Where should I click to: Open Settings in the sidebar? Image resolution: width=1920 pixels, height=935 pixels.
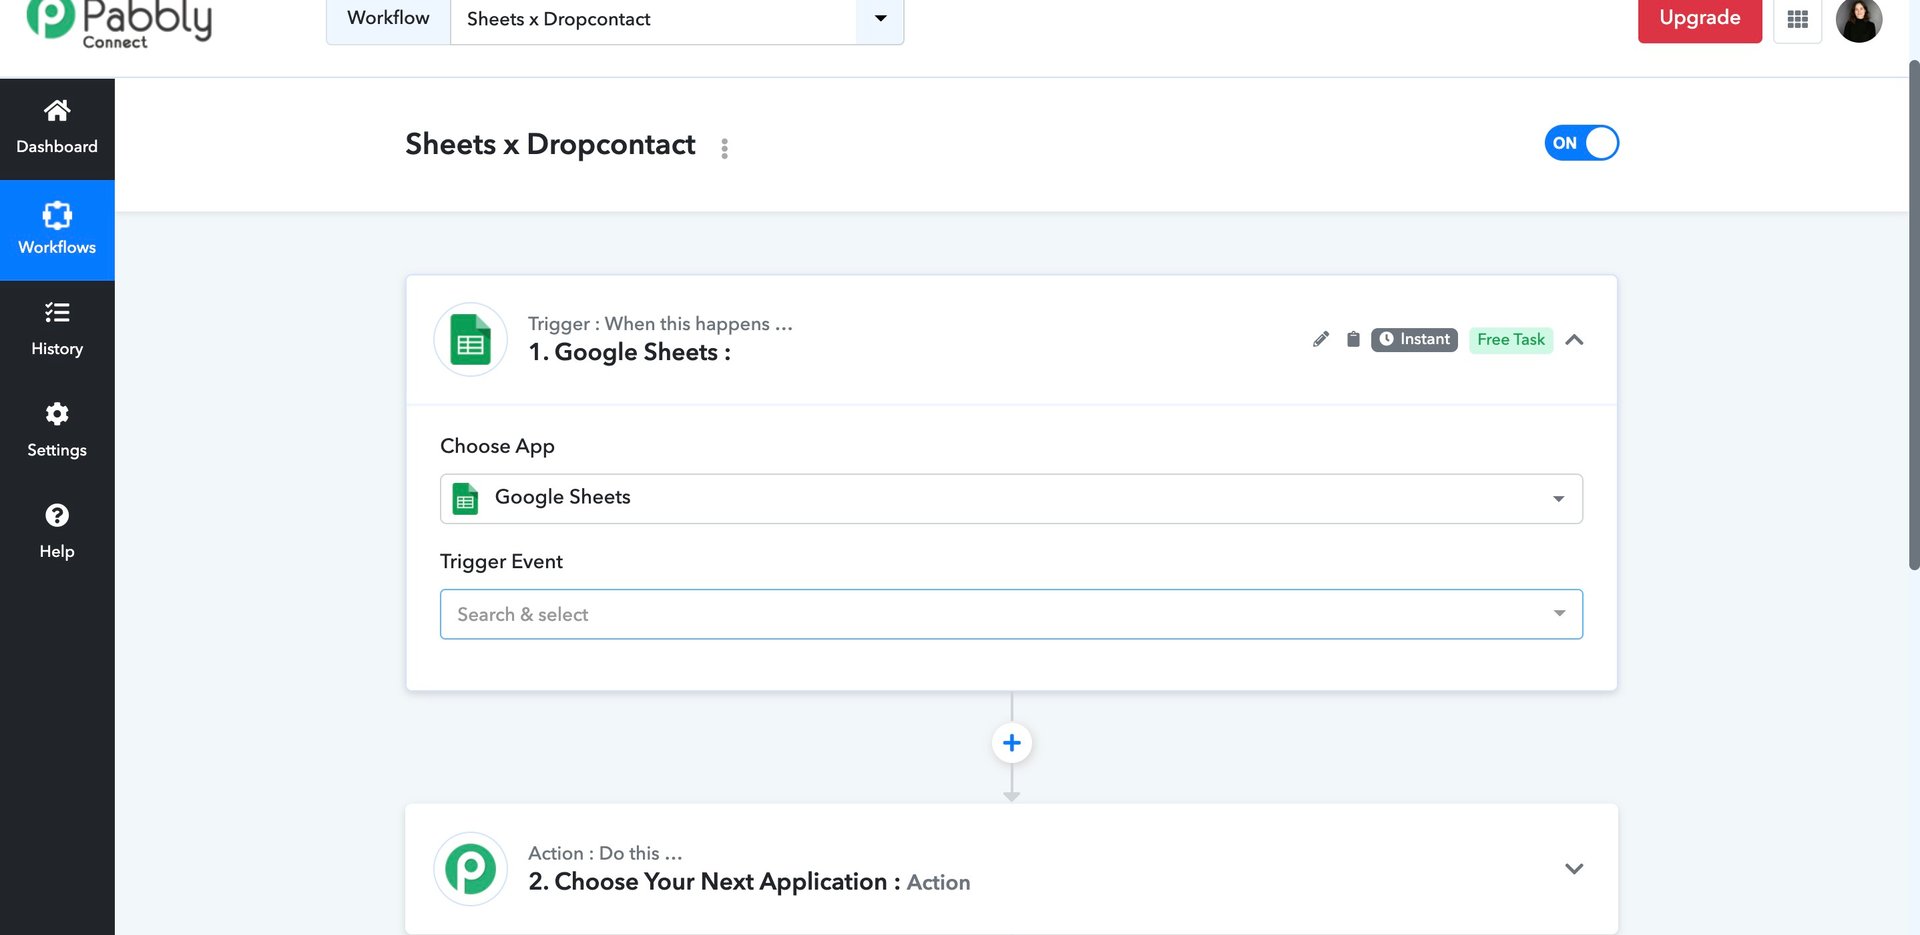click(57, 432)
